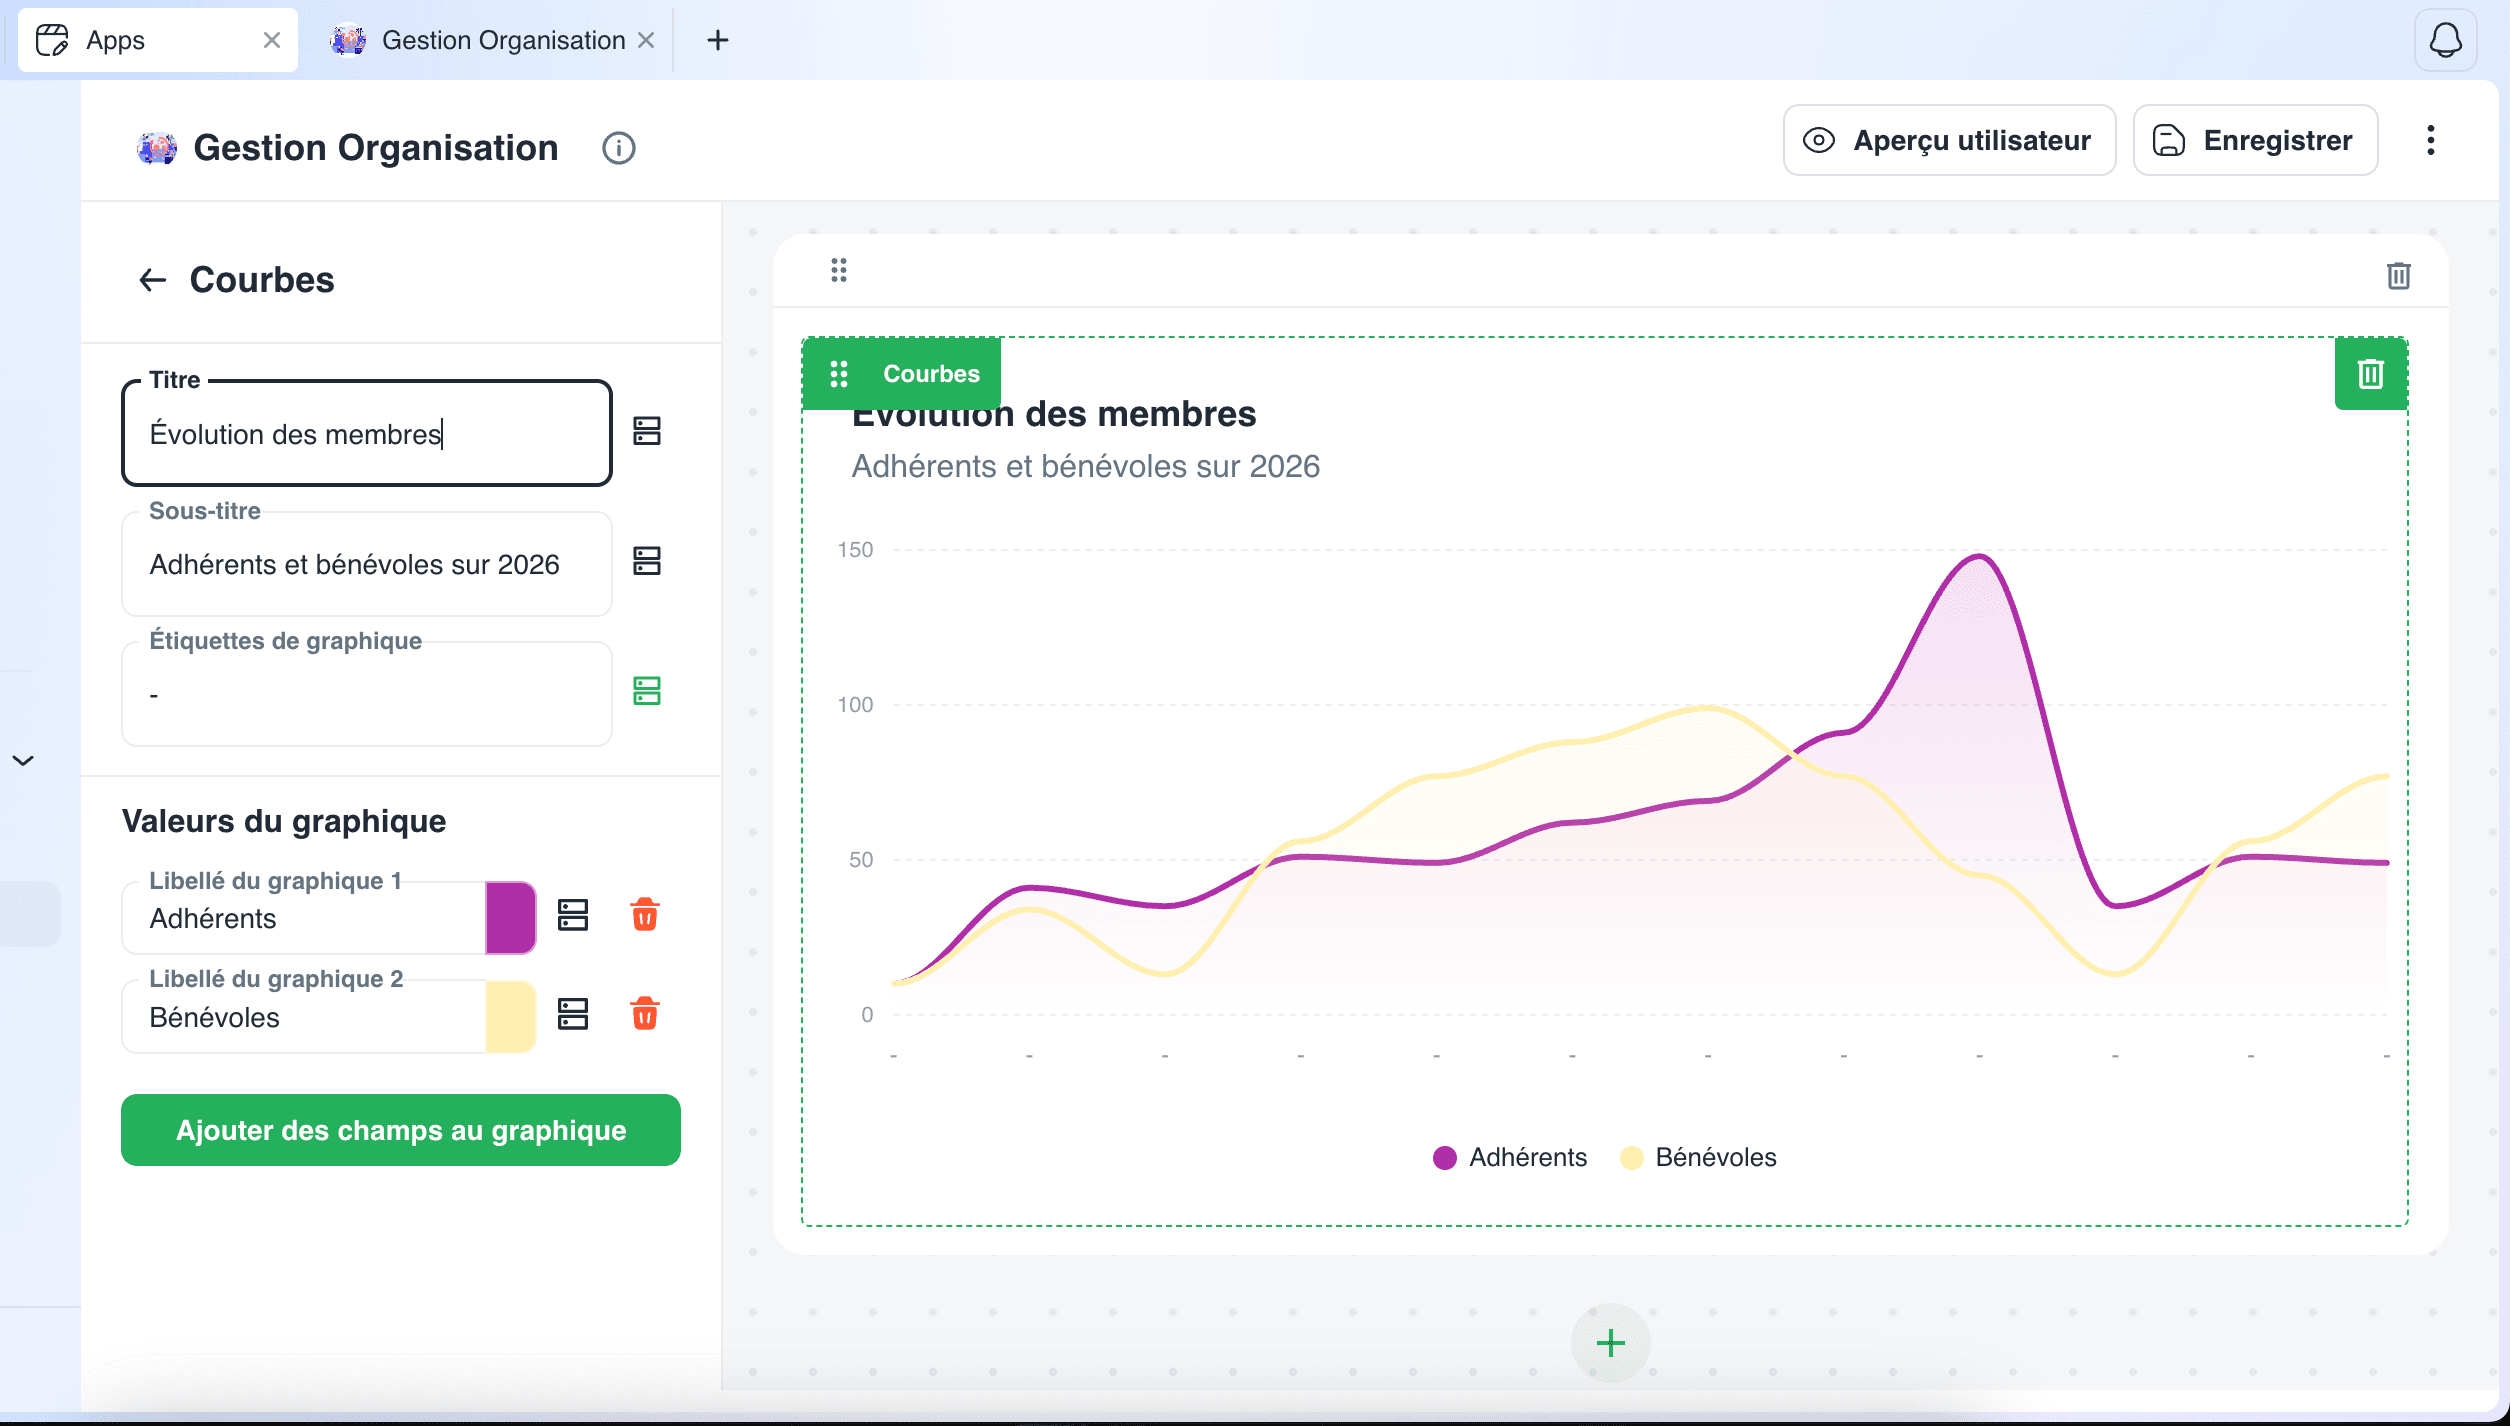Click the info icon beside Gestion Organisation
The height and width of the screenshot is (1426, 2510).
tap(619, 148)
